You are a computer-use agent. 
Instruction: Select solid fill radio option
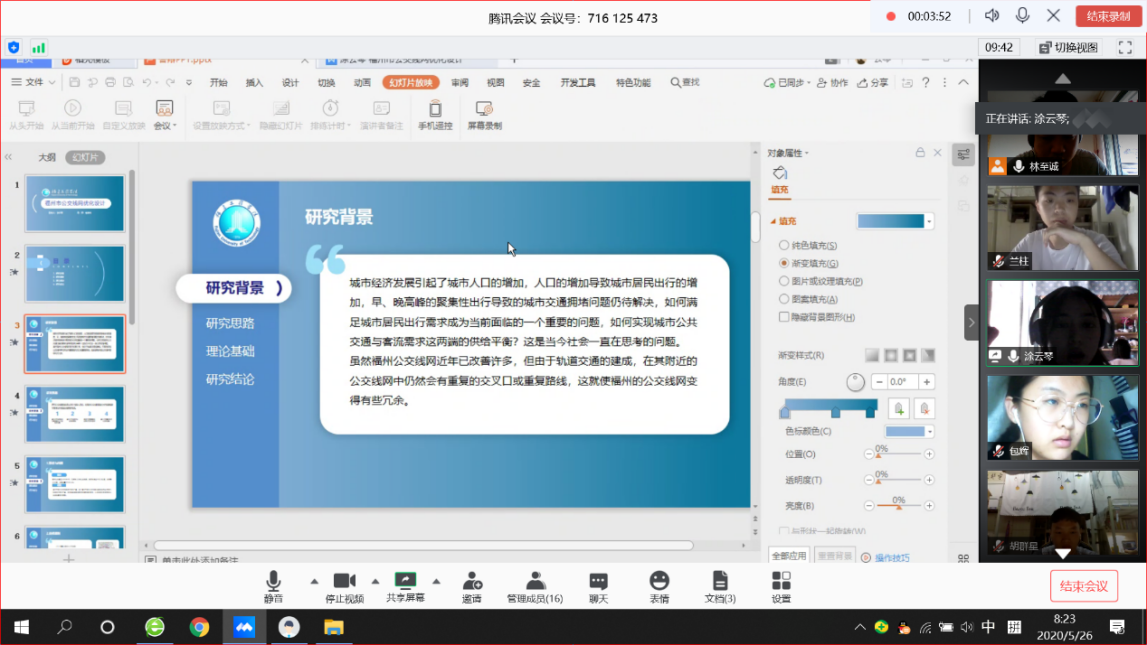pos(783,245)
